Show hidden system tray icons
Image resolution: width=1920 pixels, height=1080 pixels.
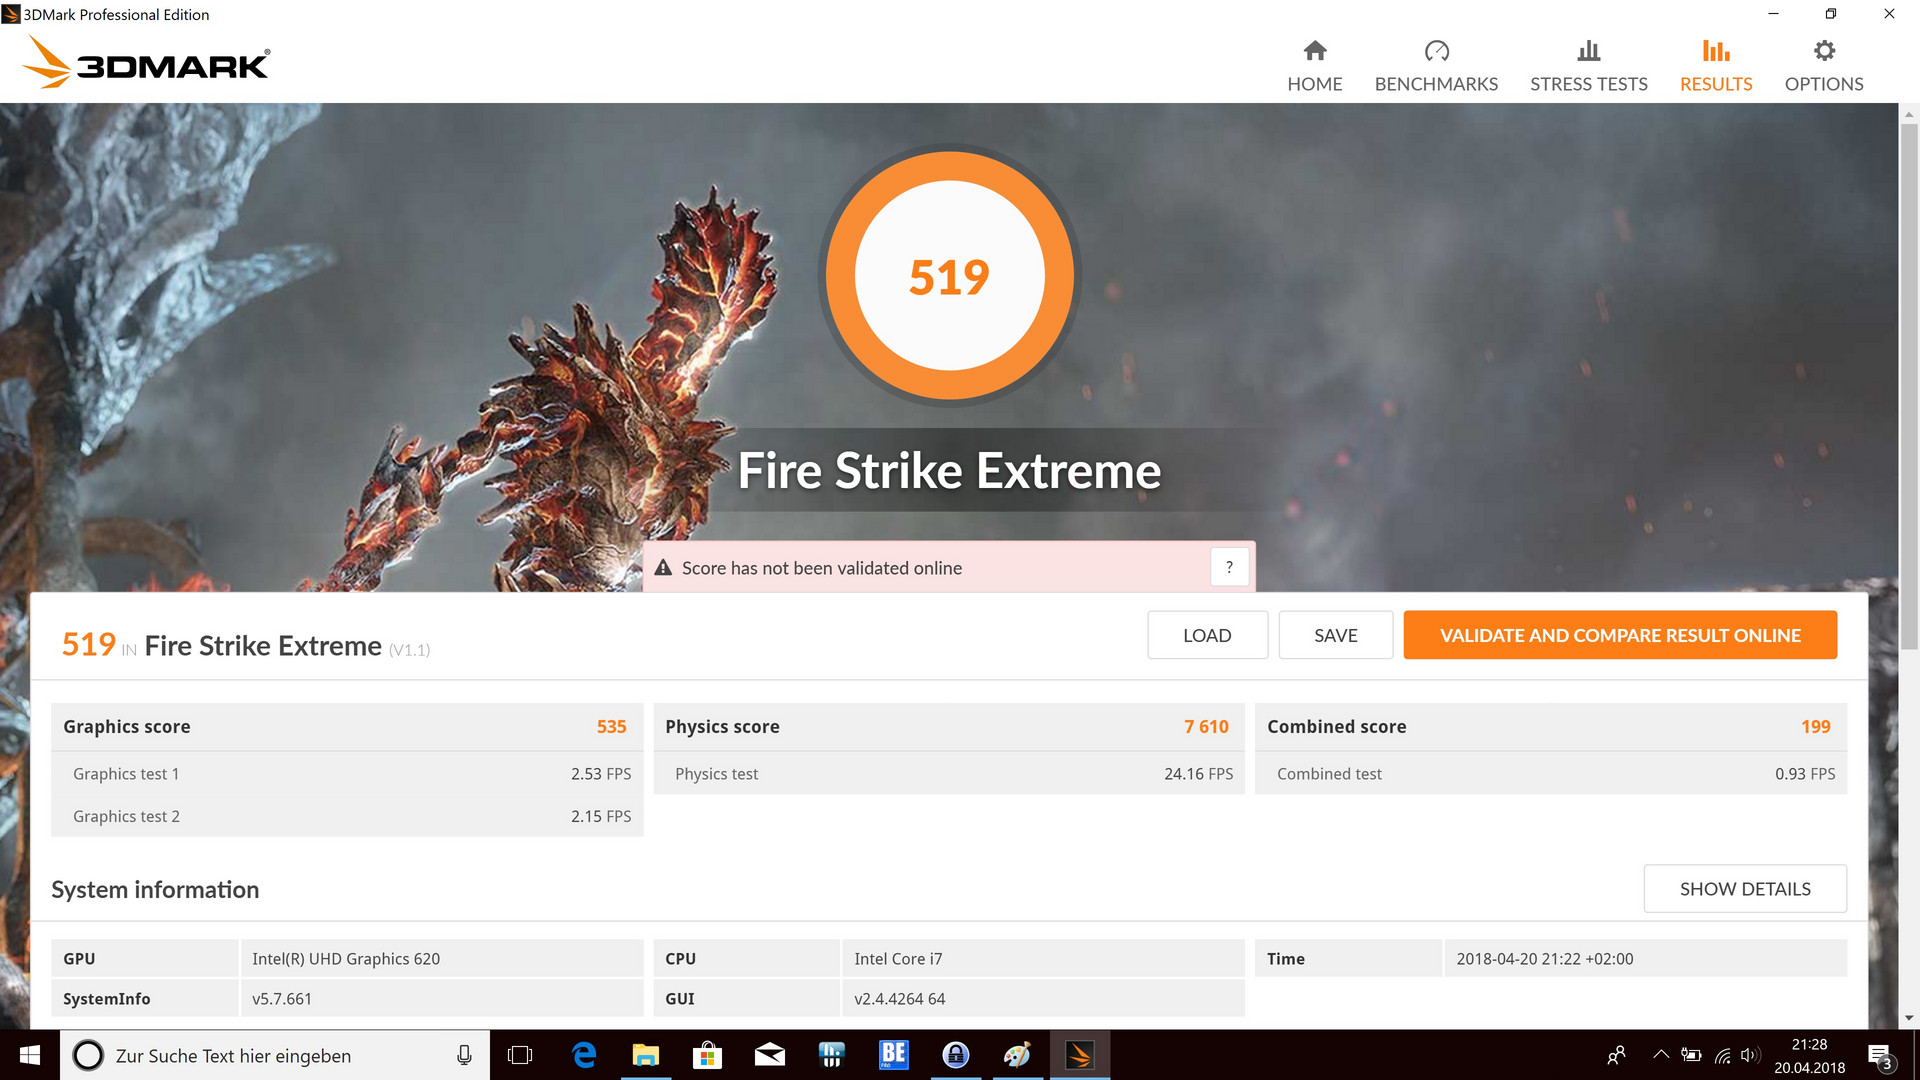click(1660, 1055)
